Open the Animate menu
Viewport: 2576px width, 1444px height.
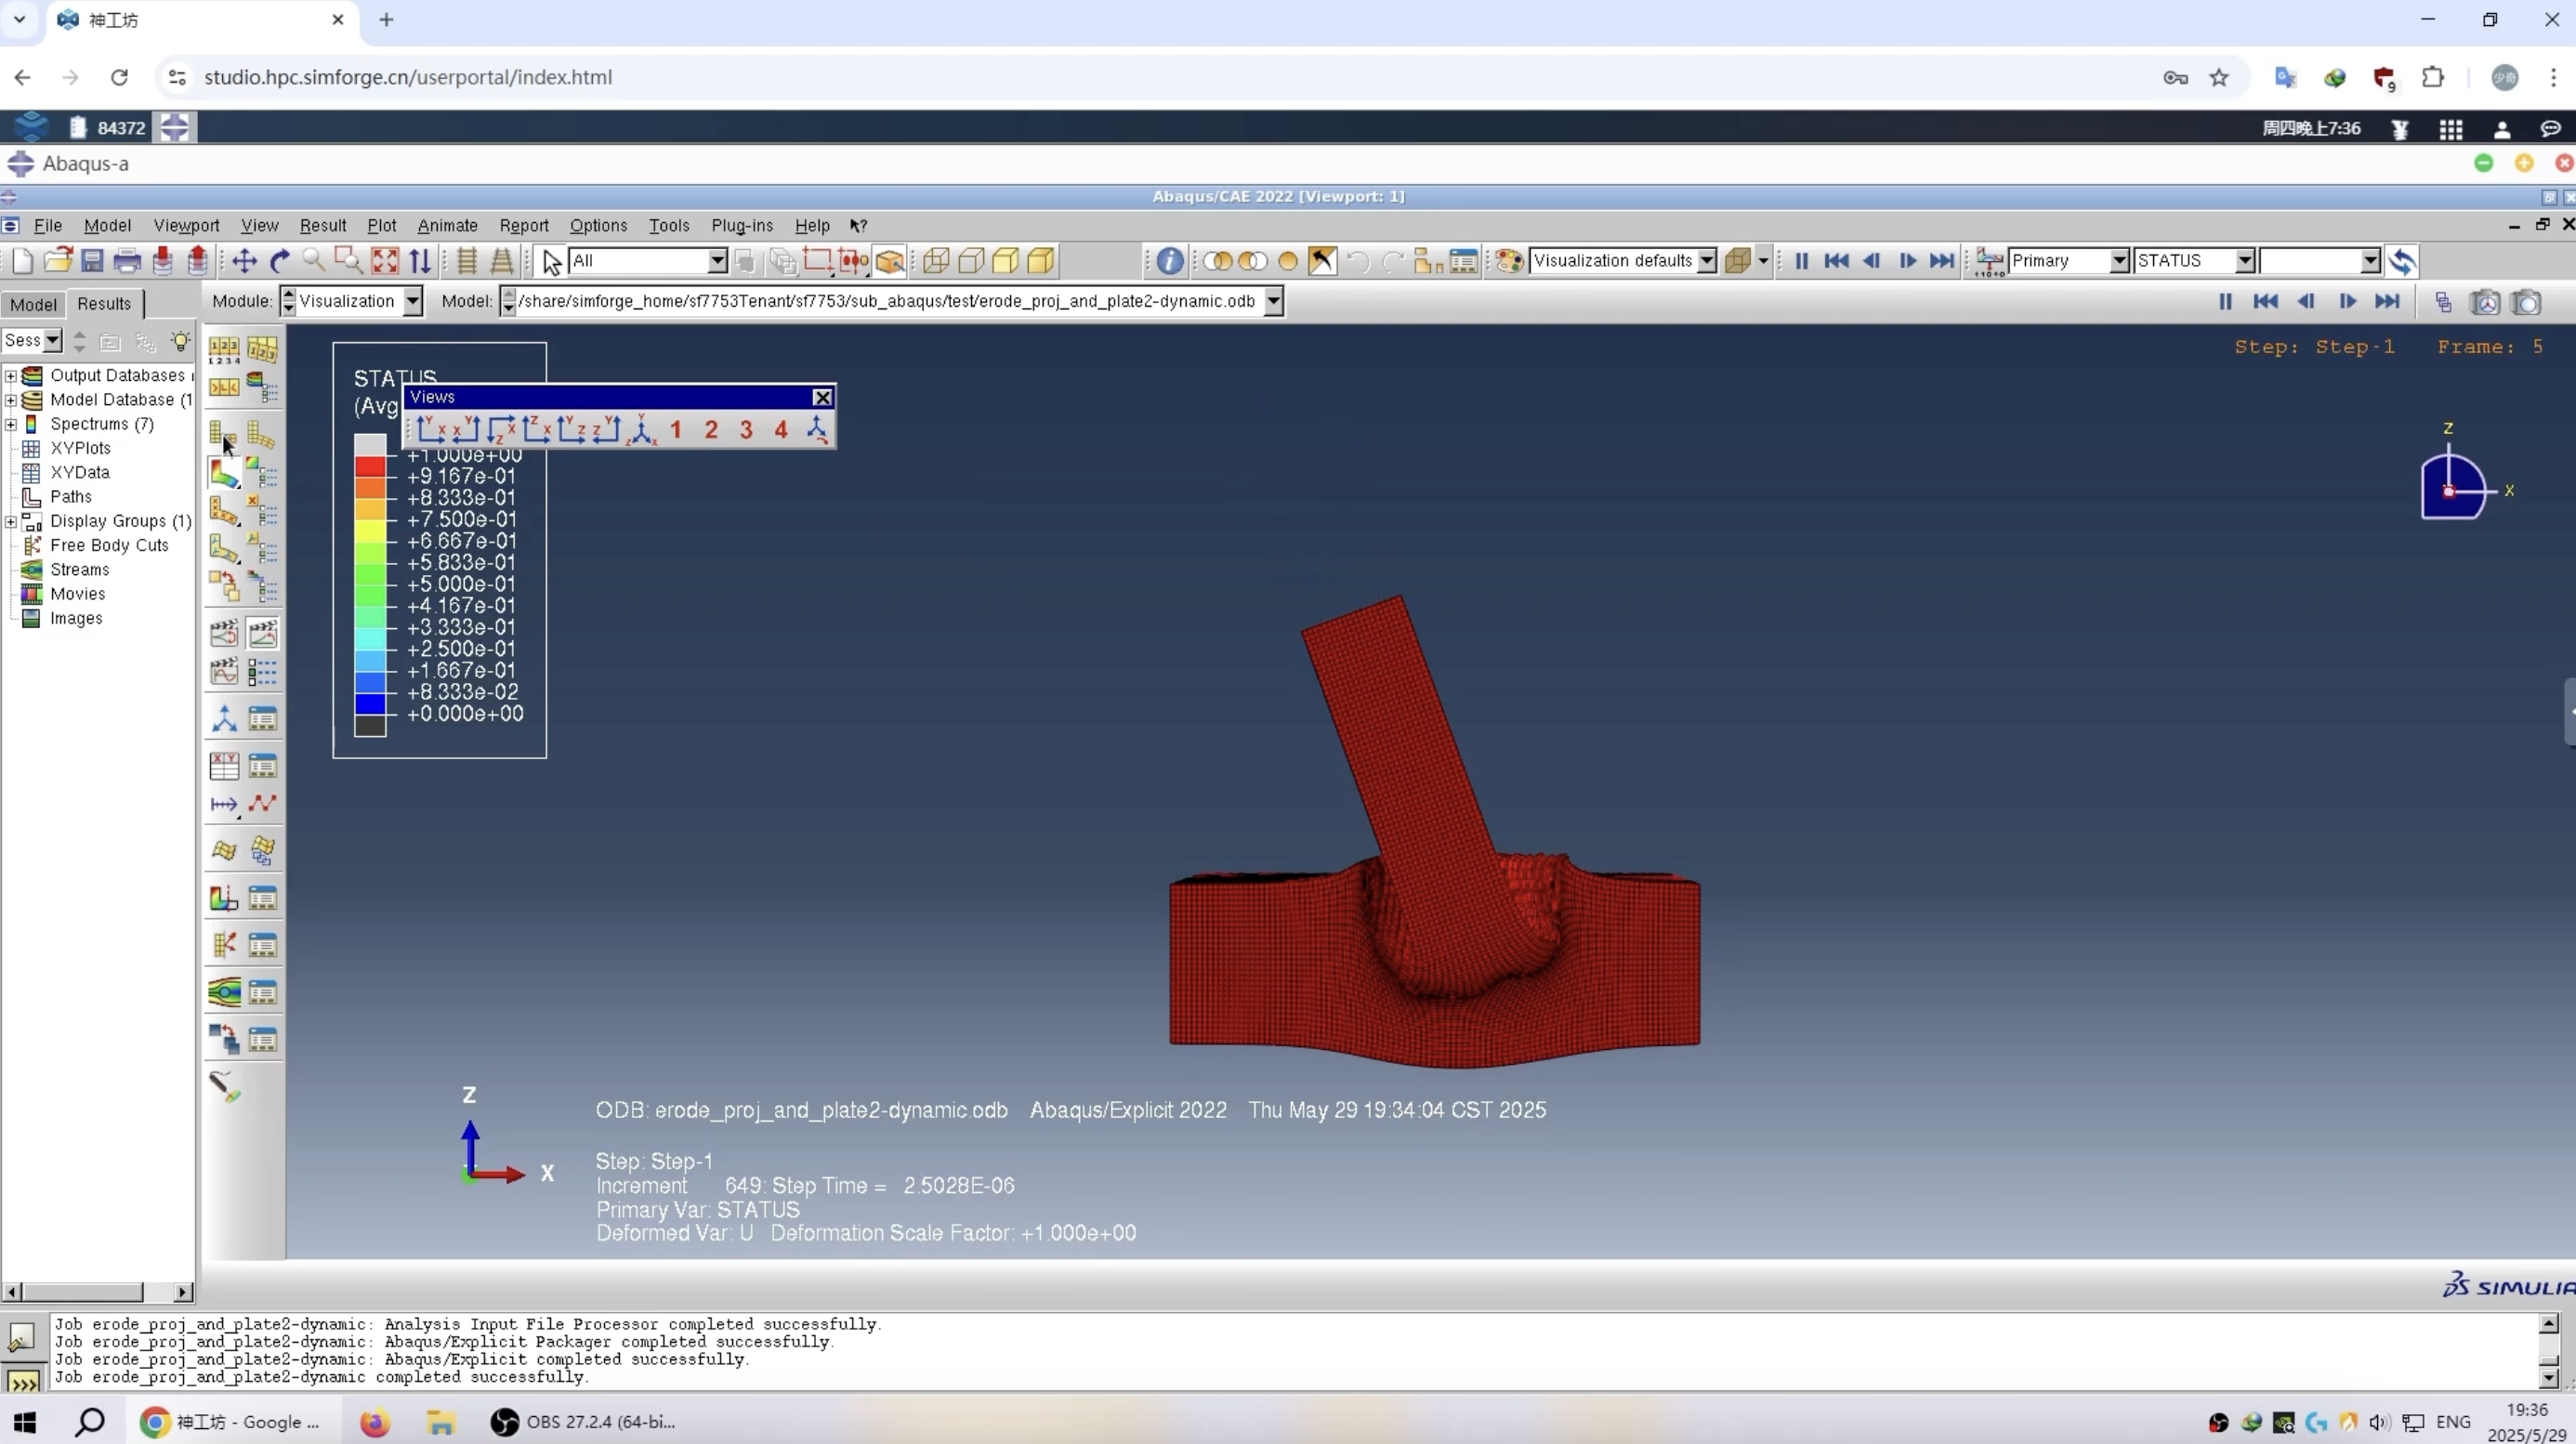447,226
